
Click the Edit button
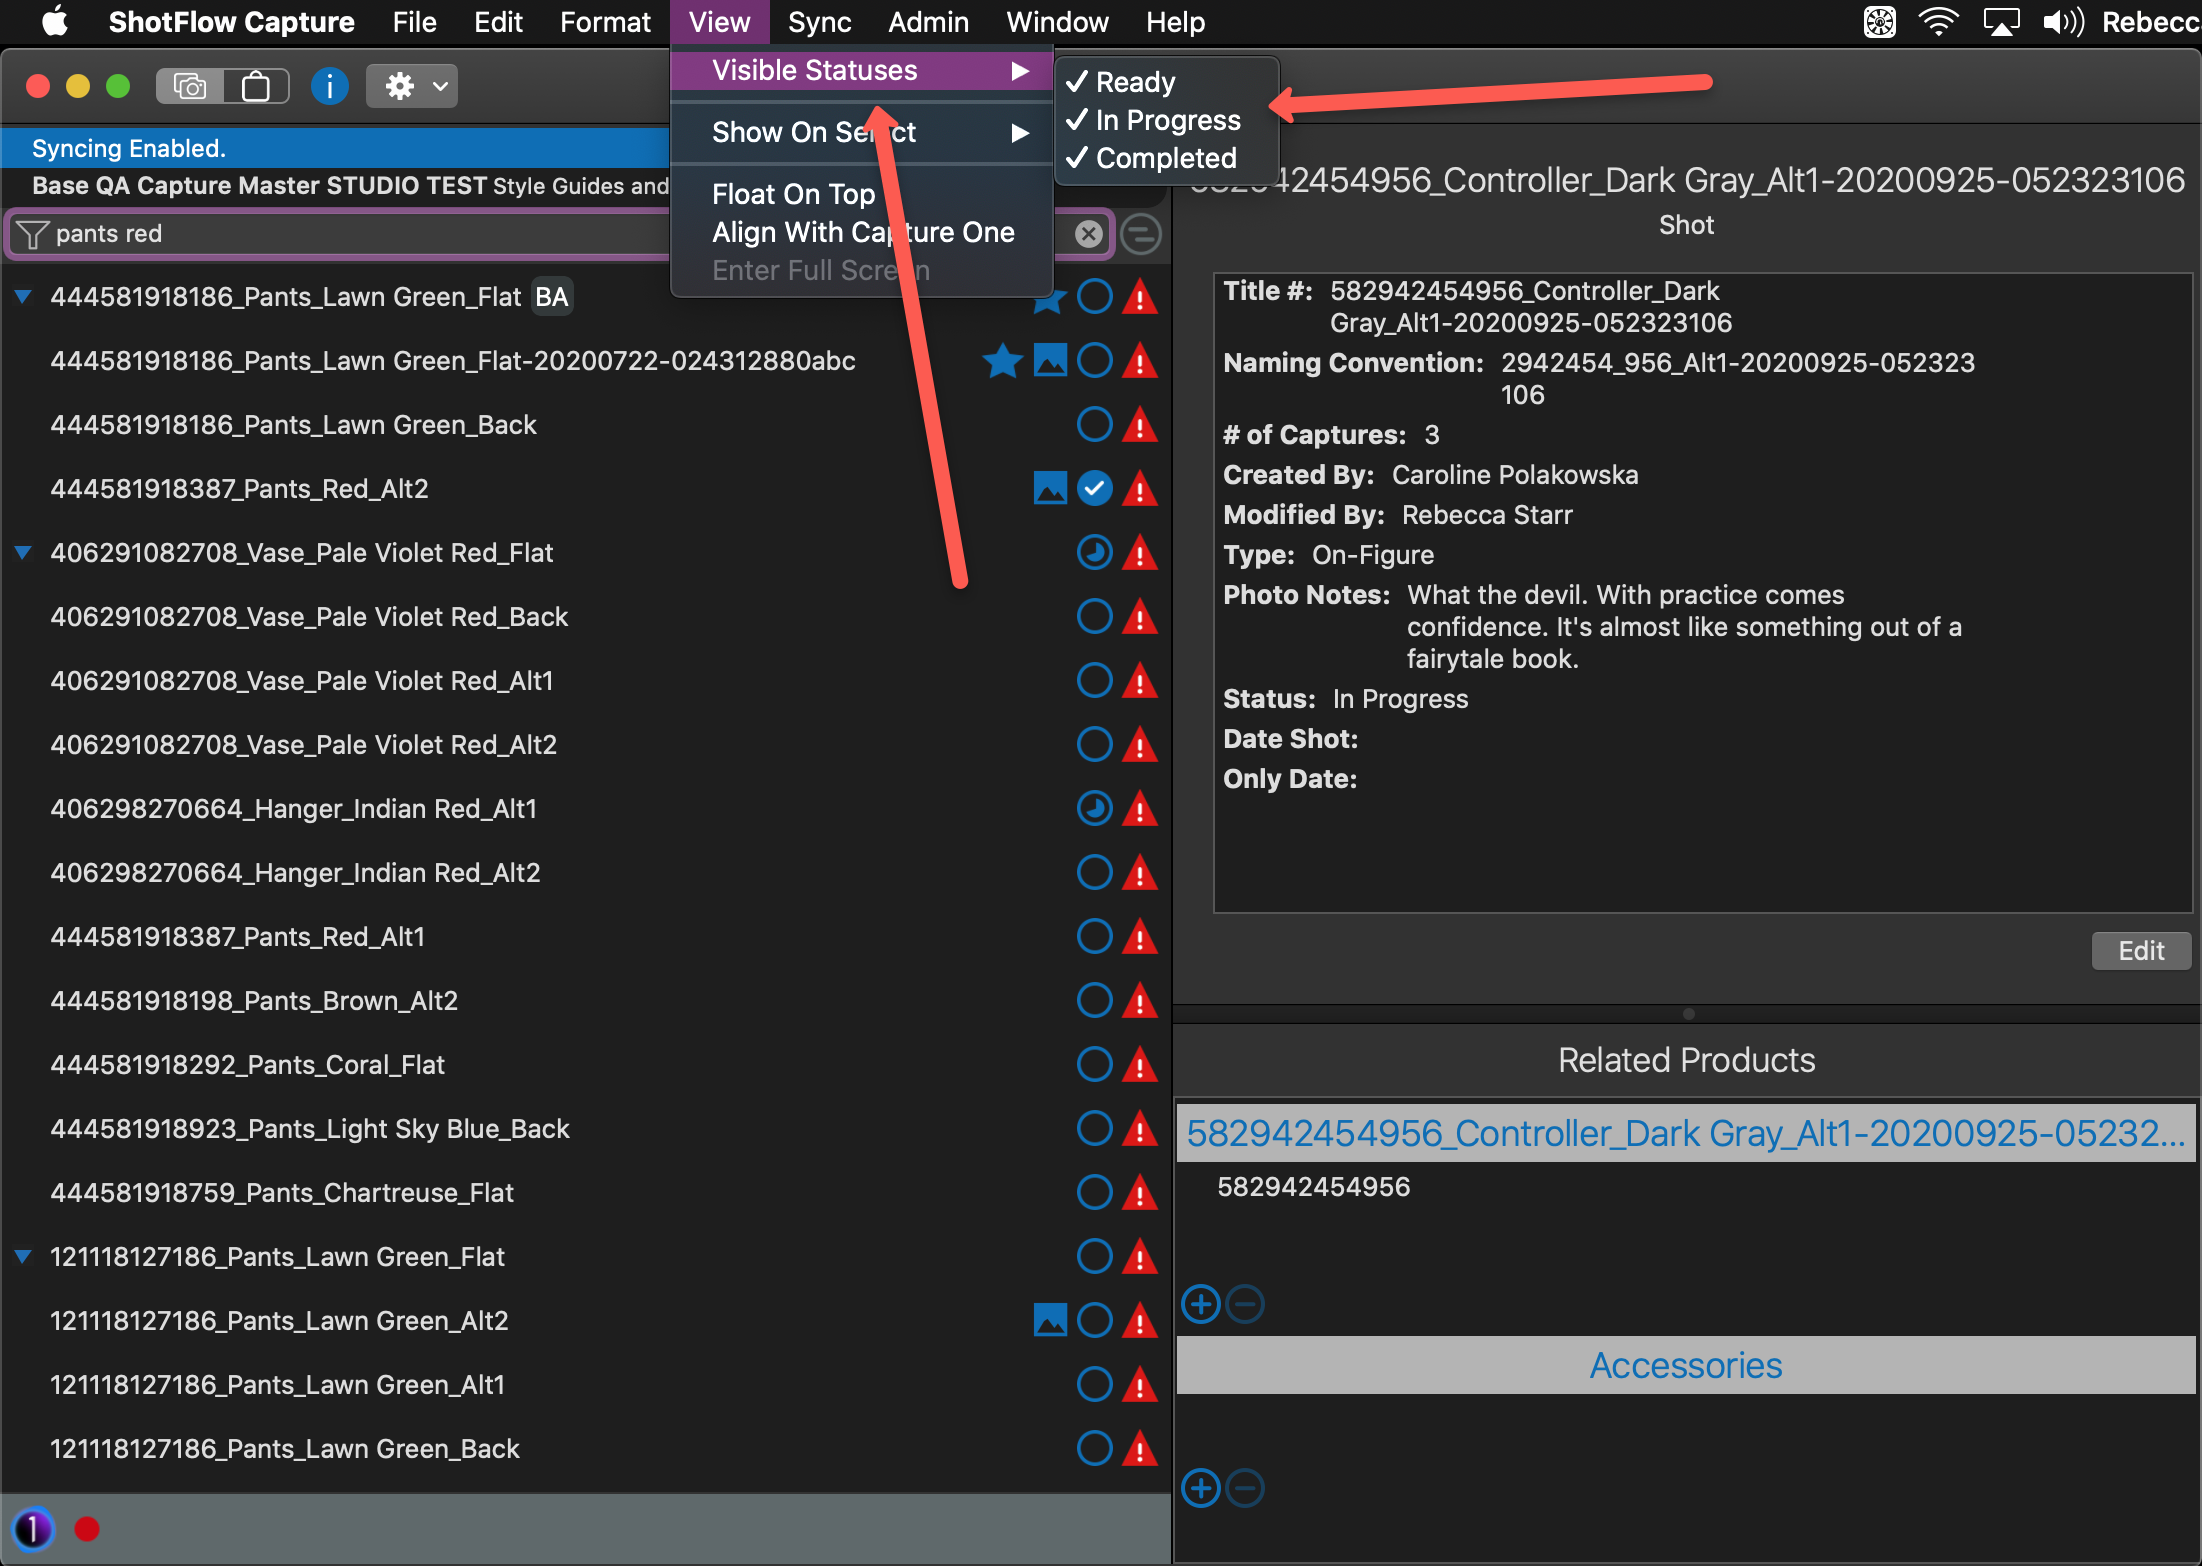(2140, 950)
